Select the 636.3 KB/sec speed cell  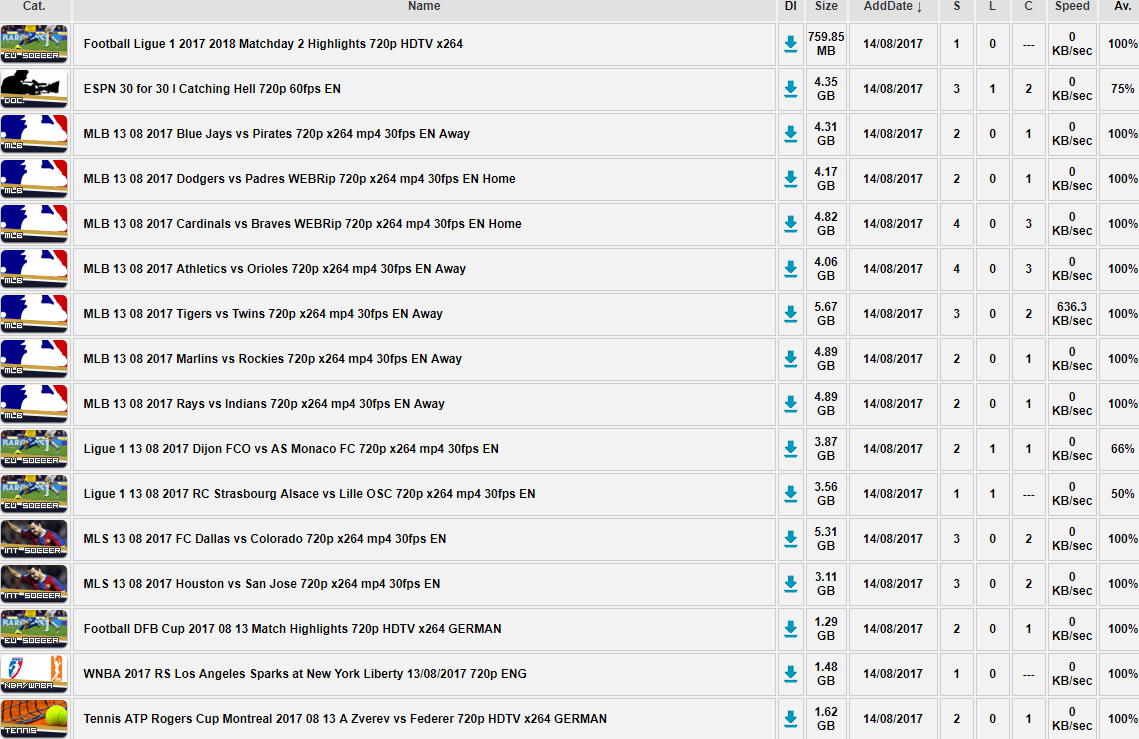(1072, 314)
